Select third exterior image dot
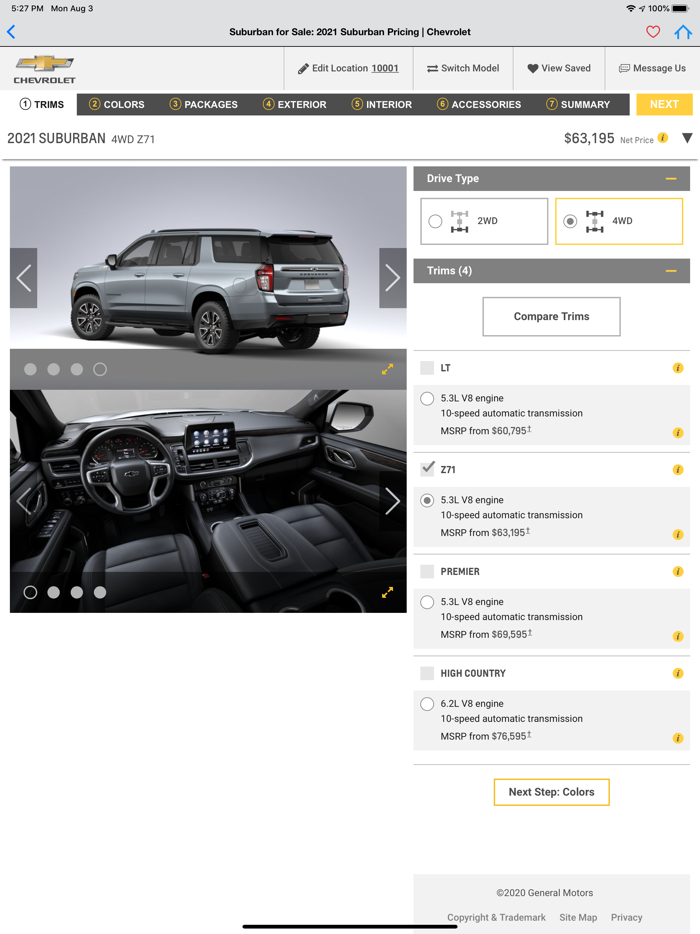The width and height of the screenshot is (700, 934). pyautogui.click(x=77, y=369)
